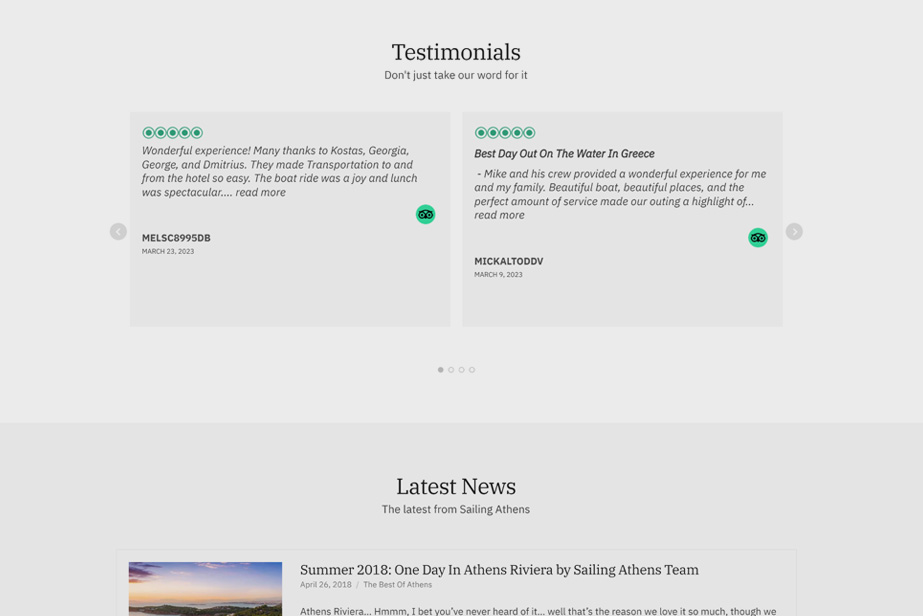Click read more in Mike's crew review
Screen dimensions: 923x616
(x=499, y=216)
